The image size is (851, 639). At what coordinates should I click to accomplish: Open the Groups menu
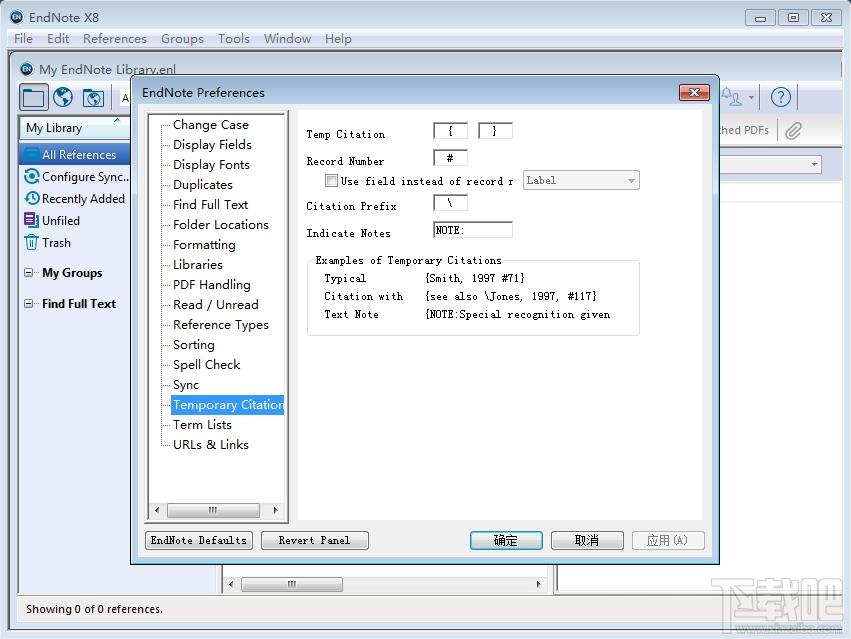pyautogui.click(x=182, y=39)
